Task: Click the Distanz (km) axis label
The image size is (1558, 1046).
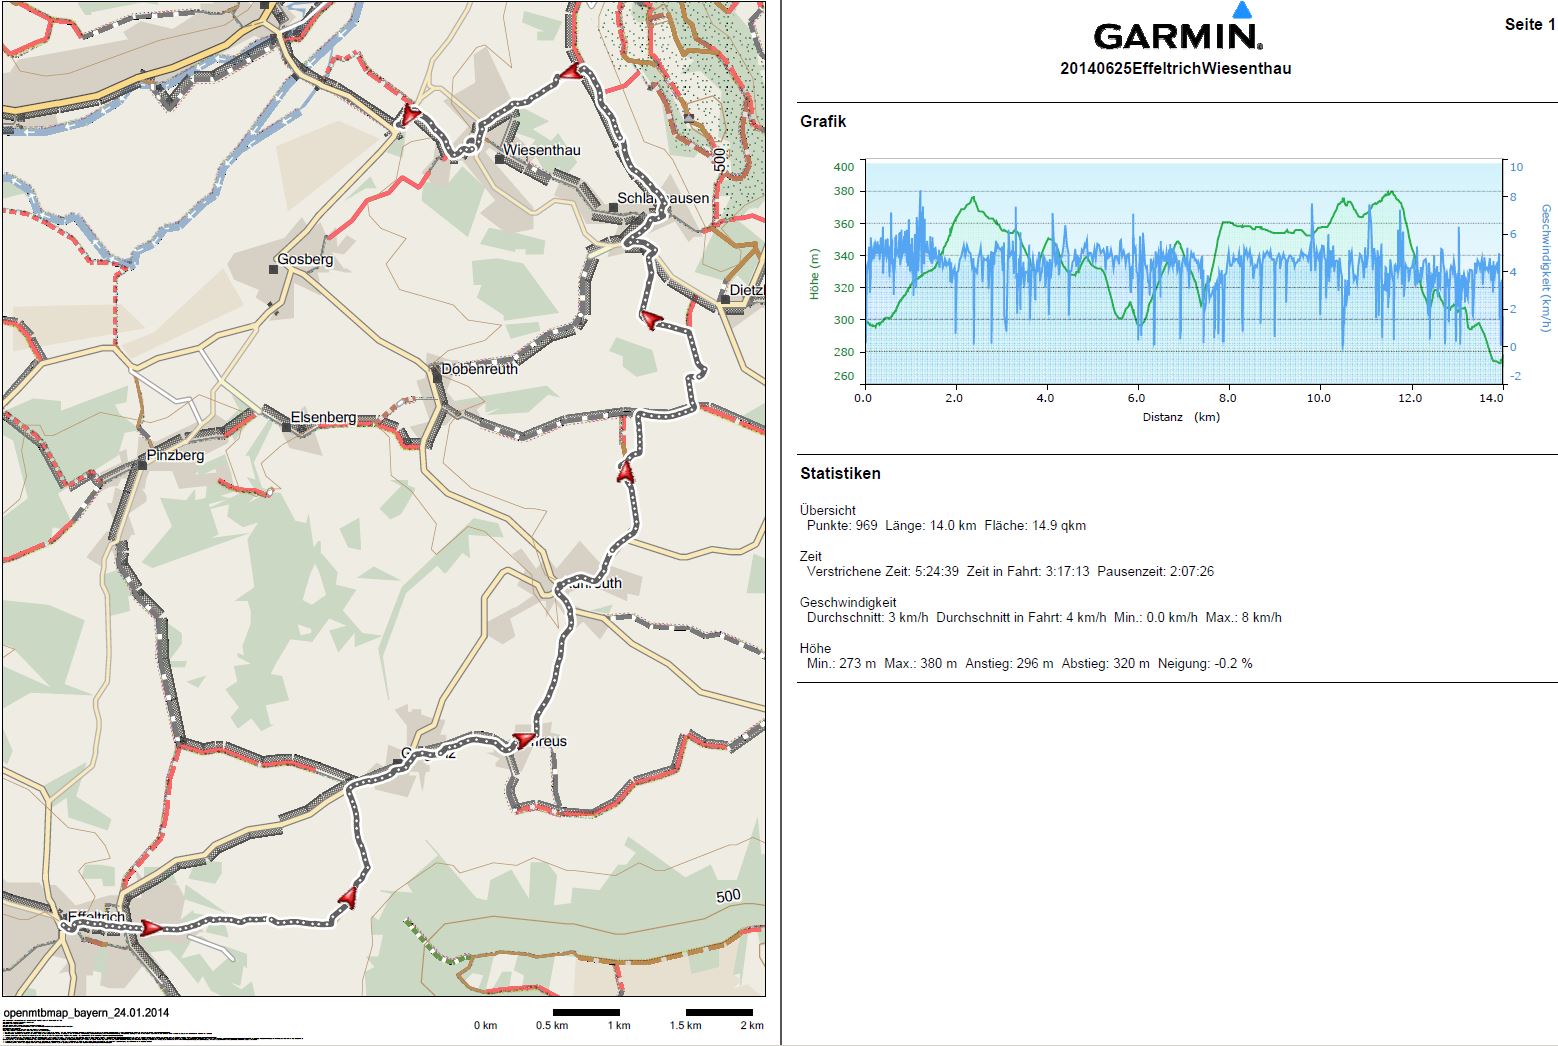Action: (x=1181, y=417)
